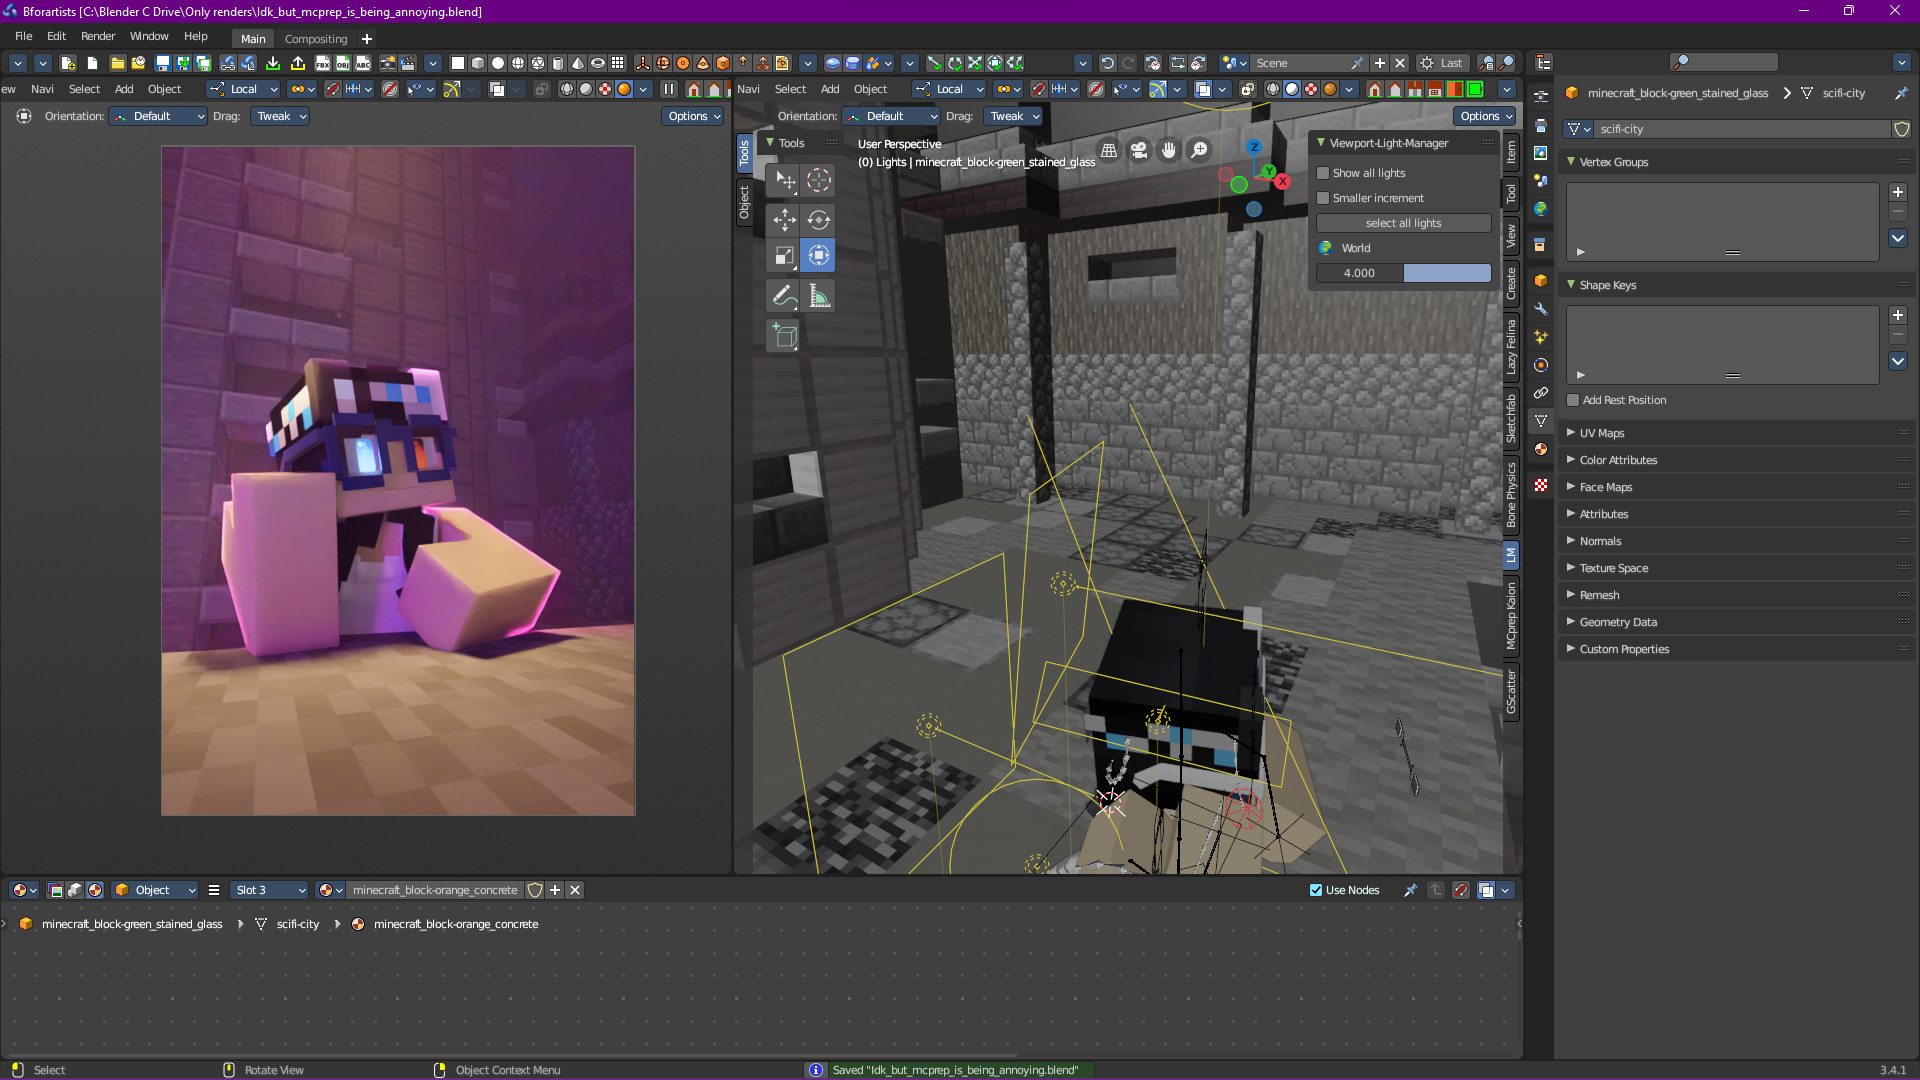Screen dimensions: 1920x1080
Task: Switch to the Compositing workspace tab
Action: click(316, 39)
